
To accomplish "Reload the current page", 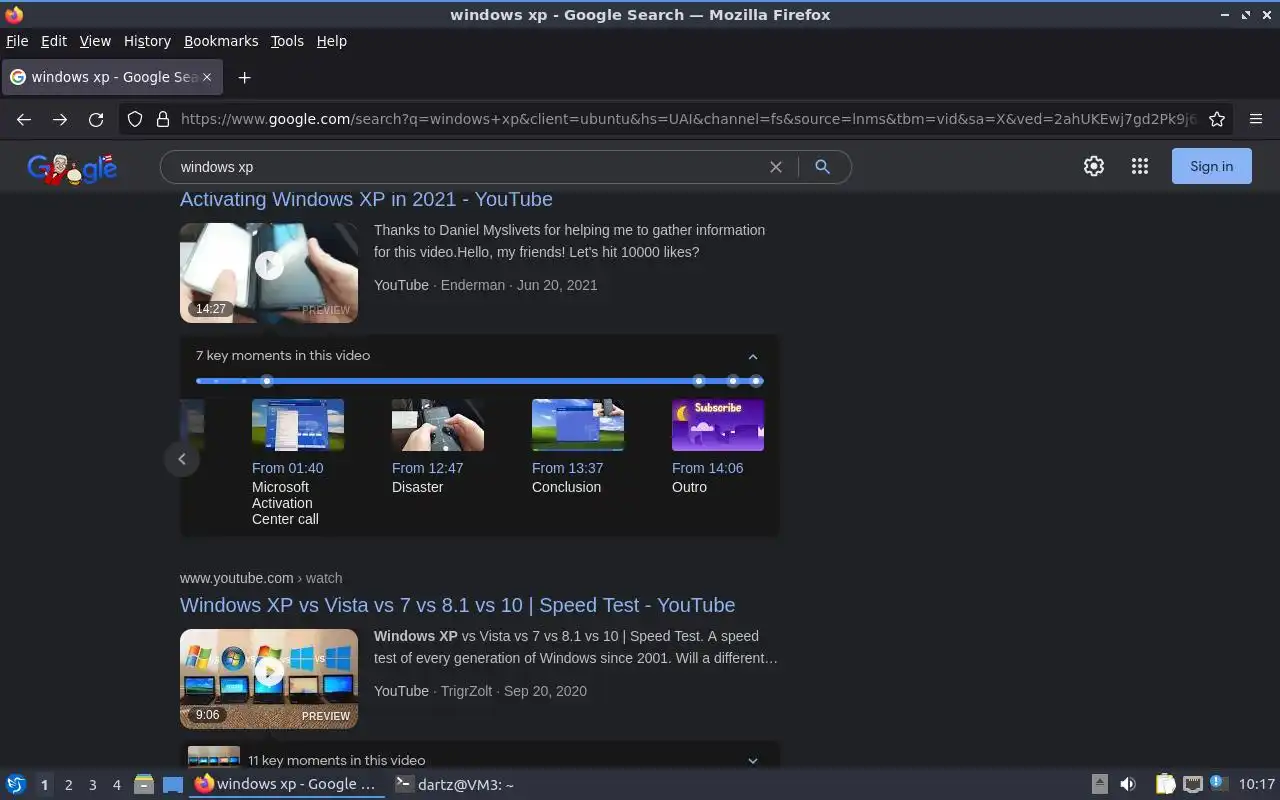I will pos(96,119).
